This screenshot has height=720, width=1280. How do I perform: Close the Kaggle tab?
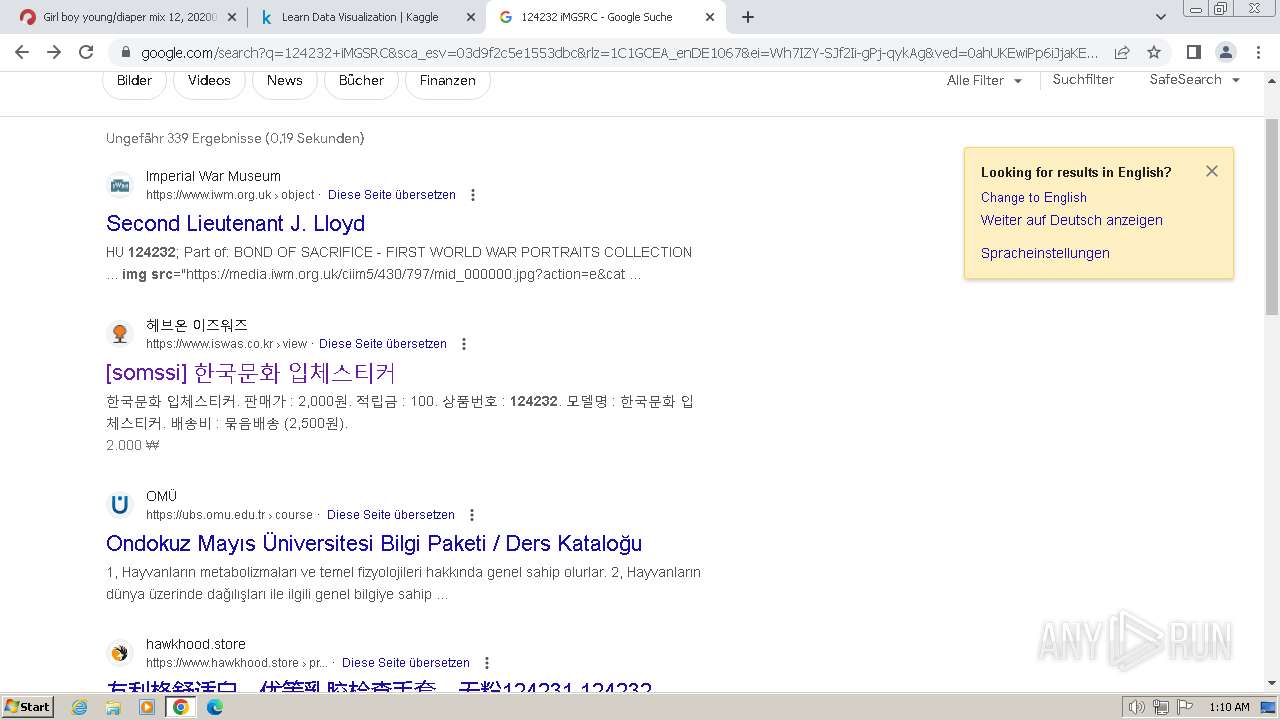pyautogui.click(x=471, y=17)
